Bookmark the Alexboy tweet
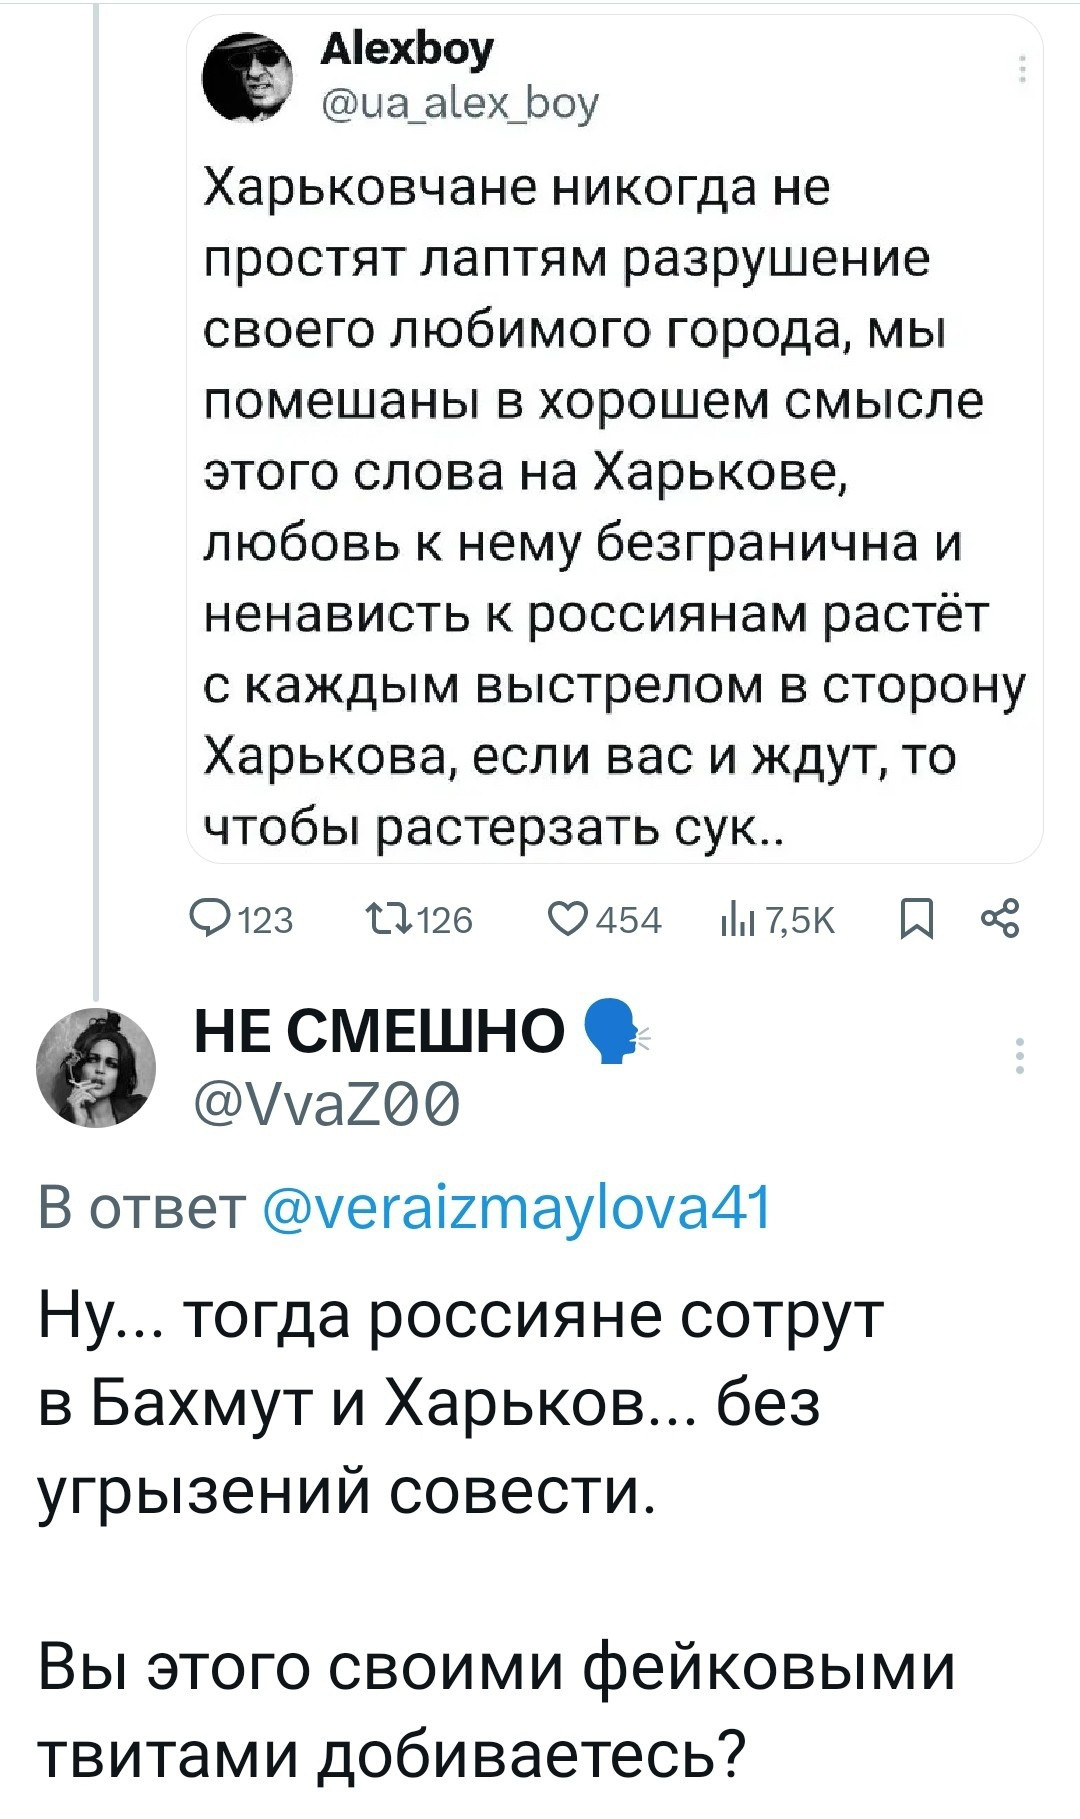The width and height of the screenshot is (1080, 1819). click(x=916, y=918)
